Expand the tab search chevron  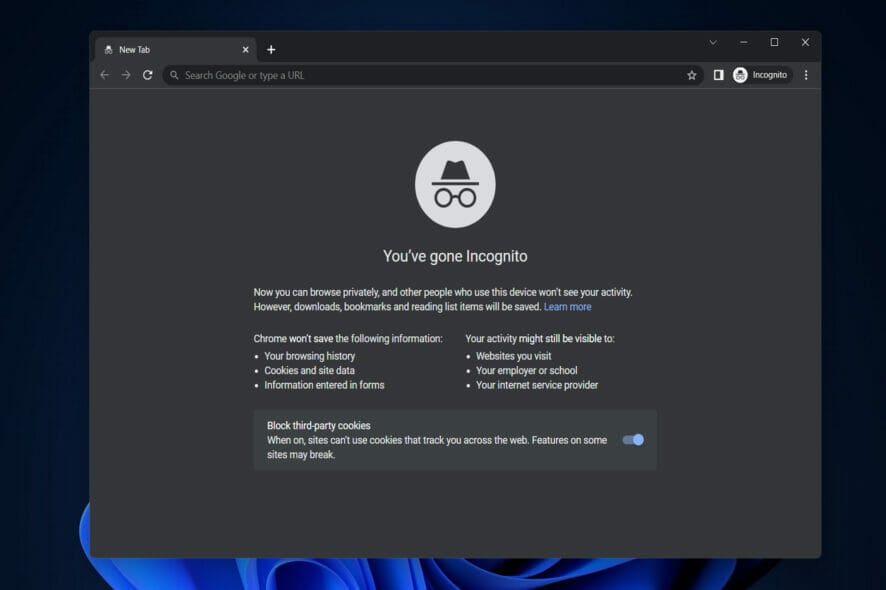tap(713, 42)
